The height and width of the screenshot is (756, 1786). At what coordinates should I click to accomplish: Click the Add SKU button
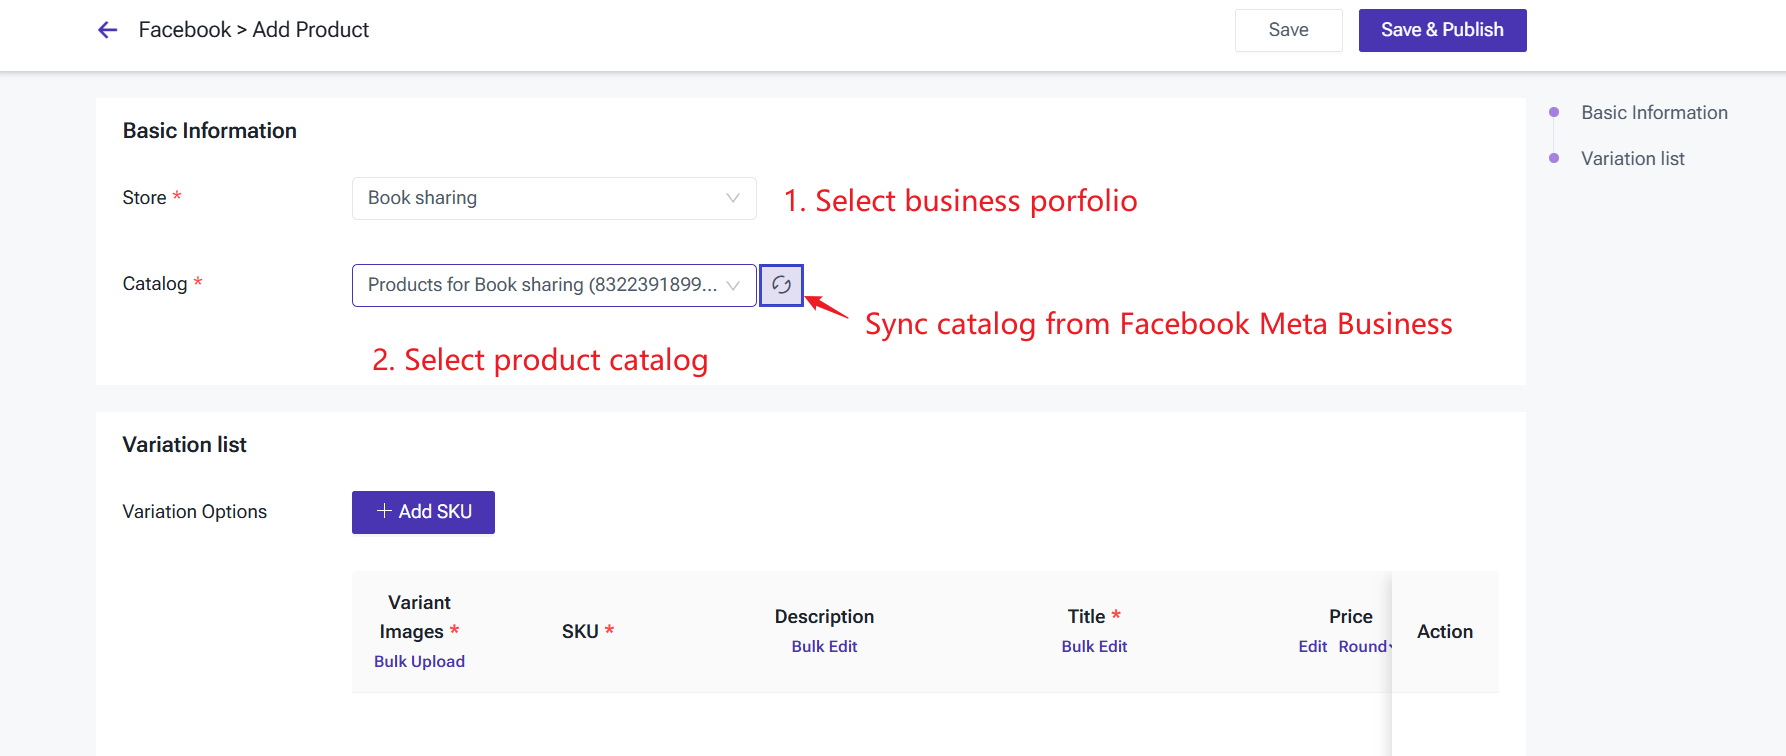pyautogui.click(x=423, y=512)
